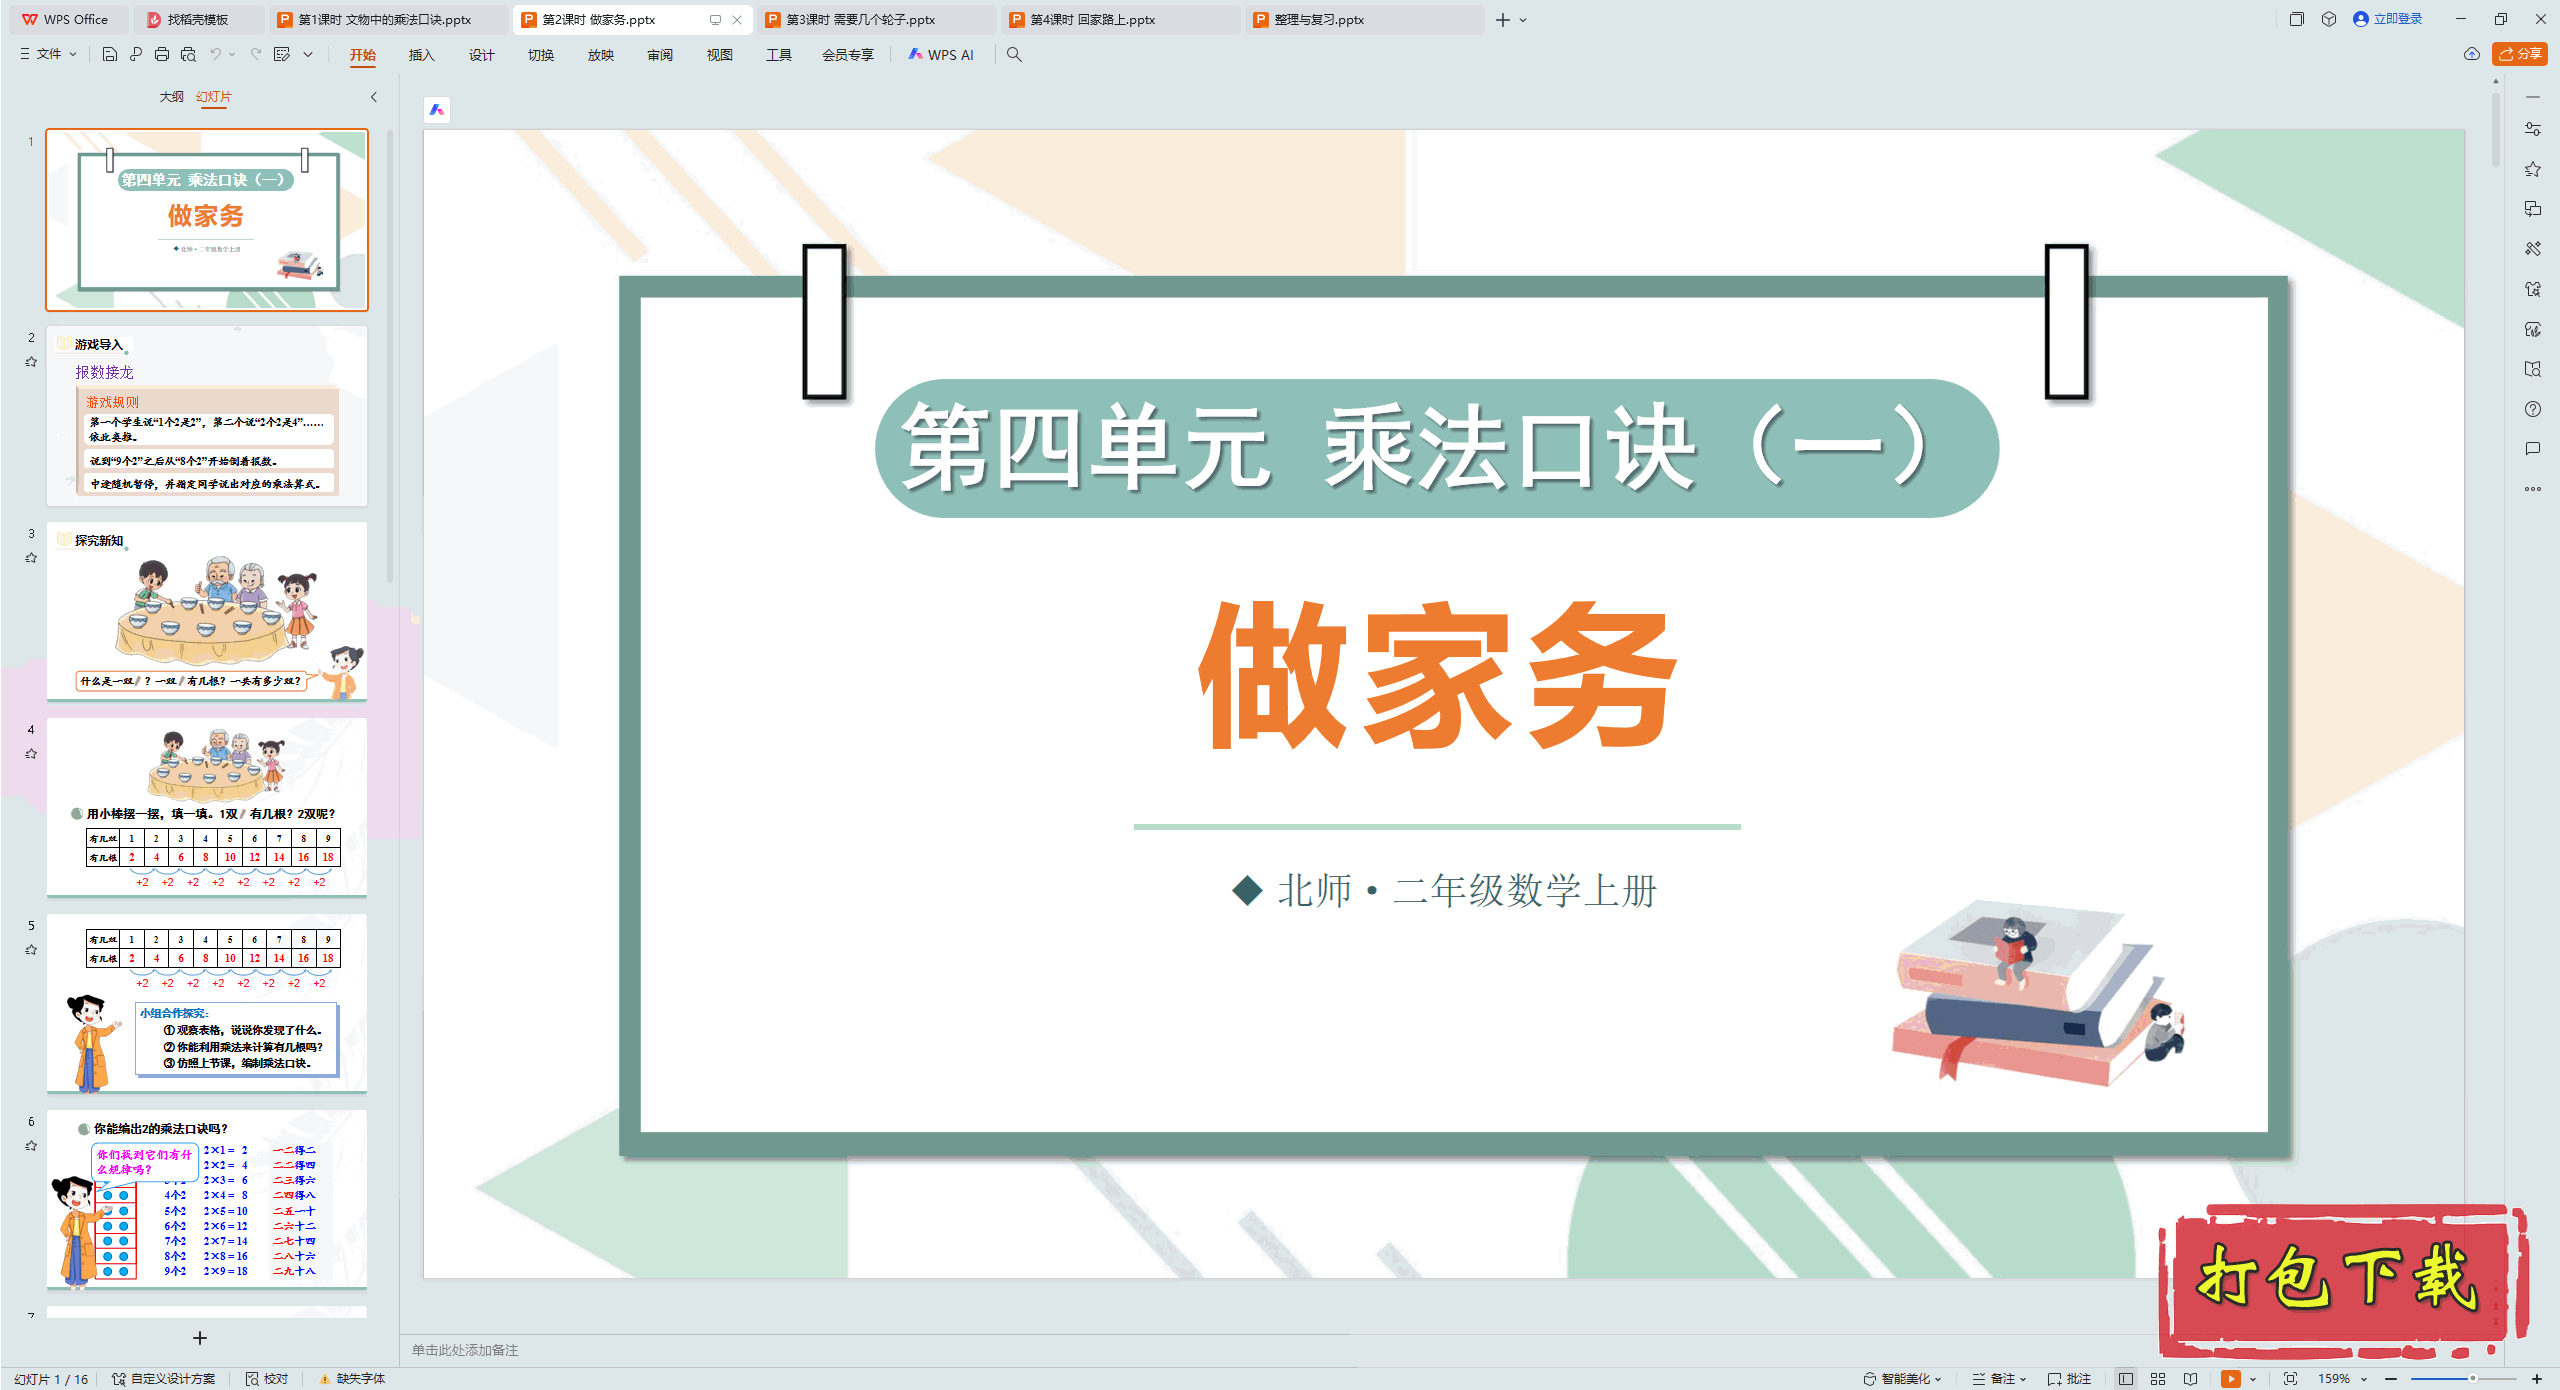
Task: Open Print Preview icon
Action: (188, 54)
